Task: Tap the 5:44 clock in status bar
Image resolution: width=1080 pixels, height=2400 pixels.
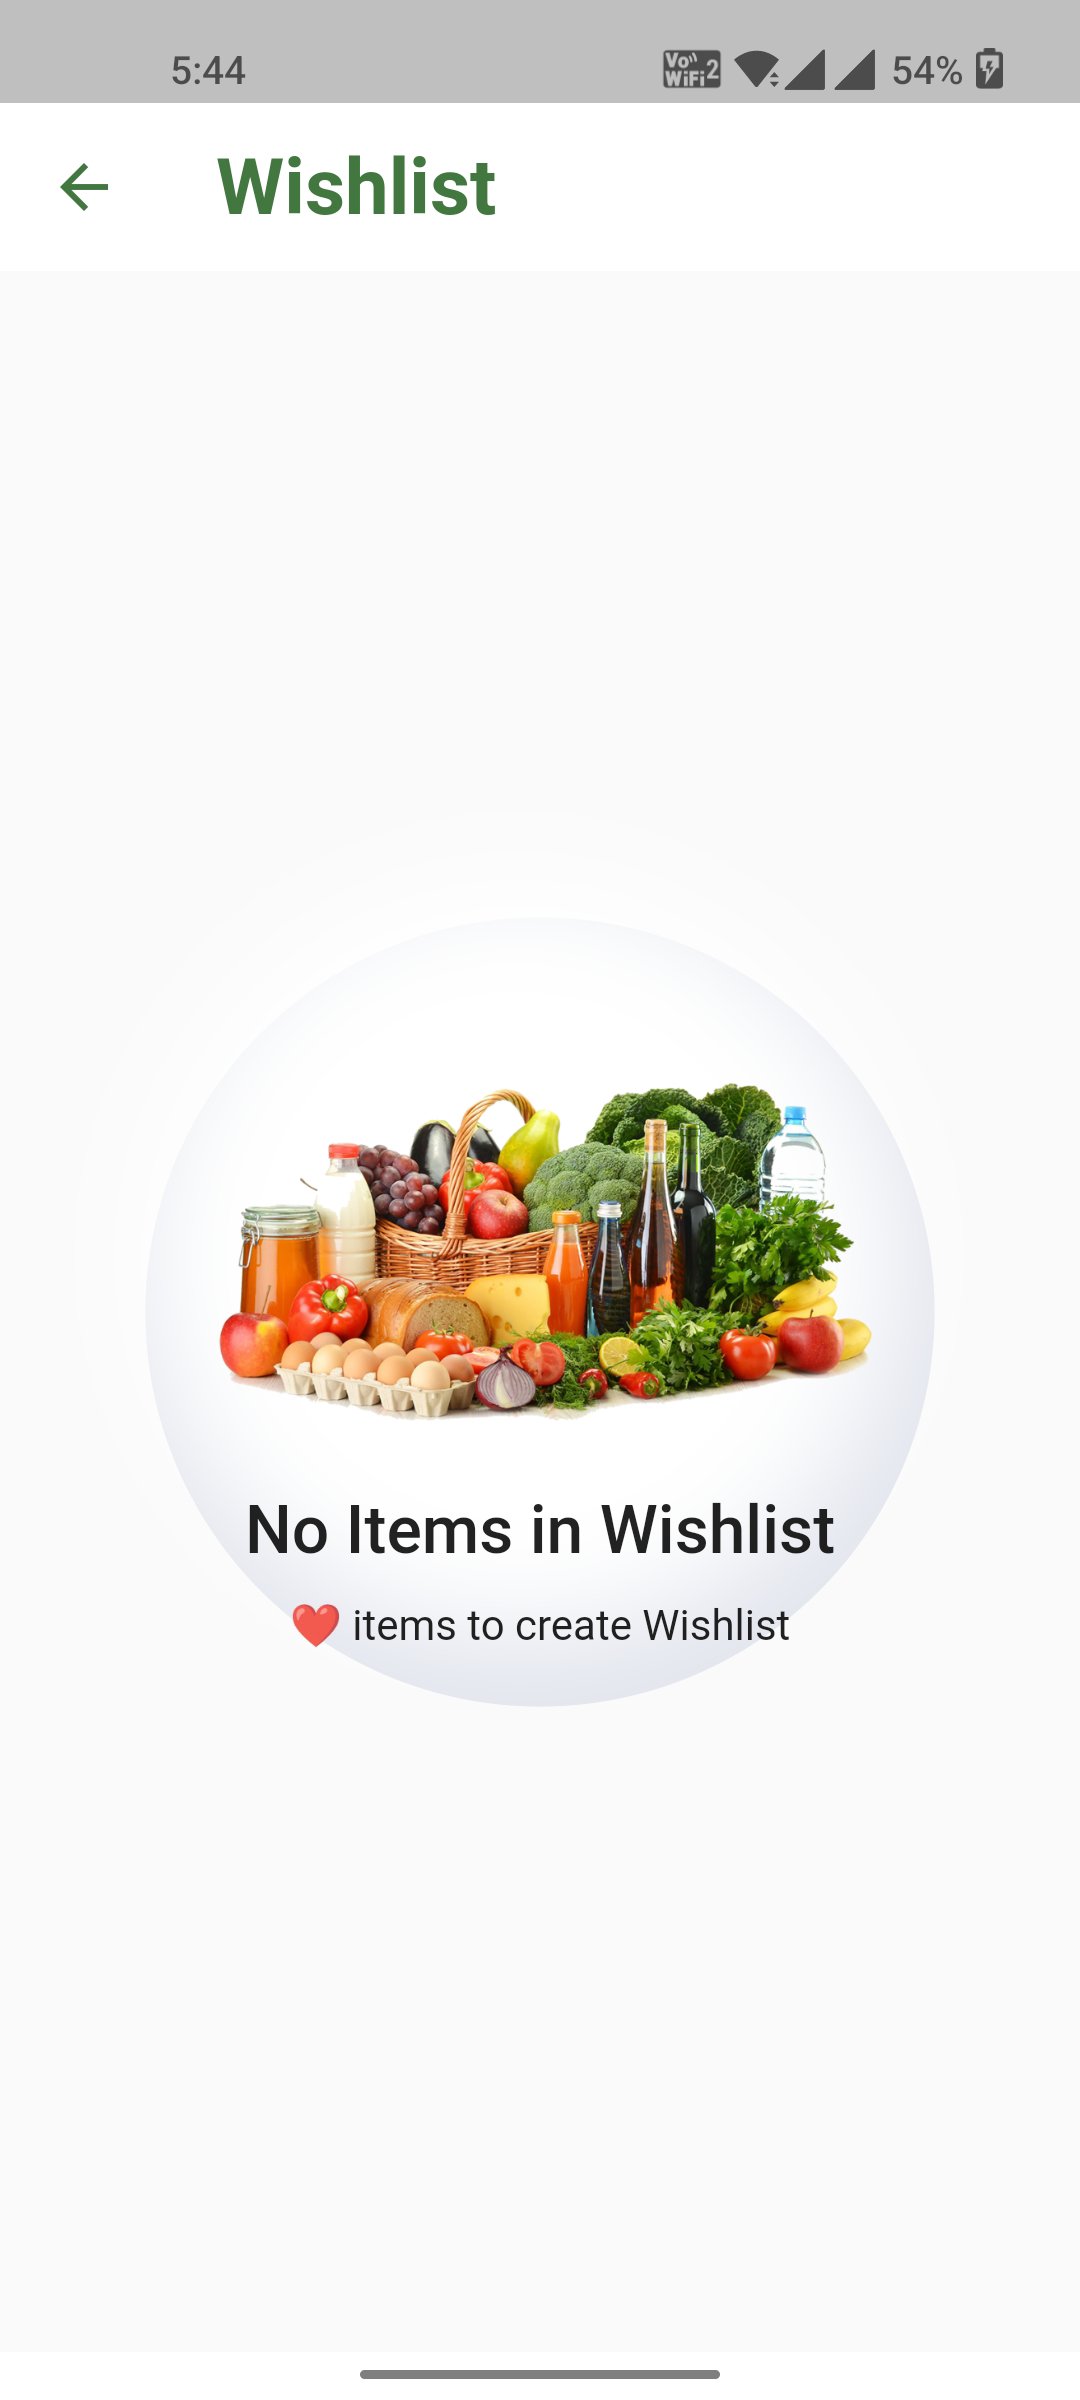Action: 208,71
